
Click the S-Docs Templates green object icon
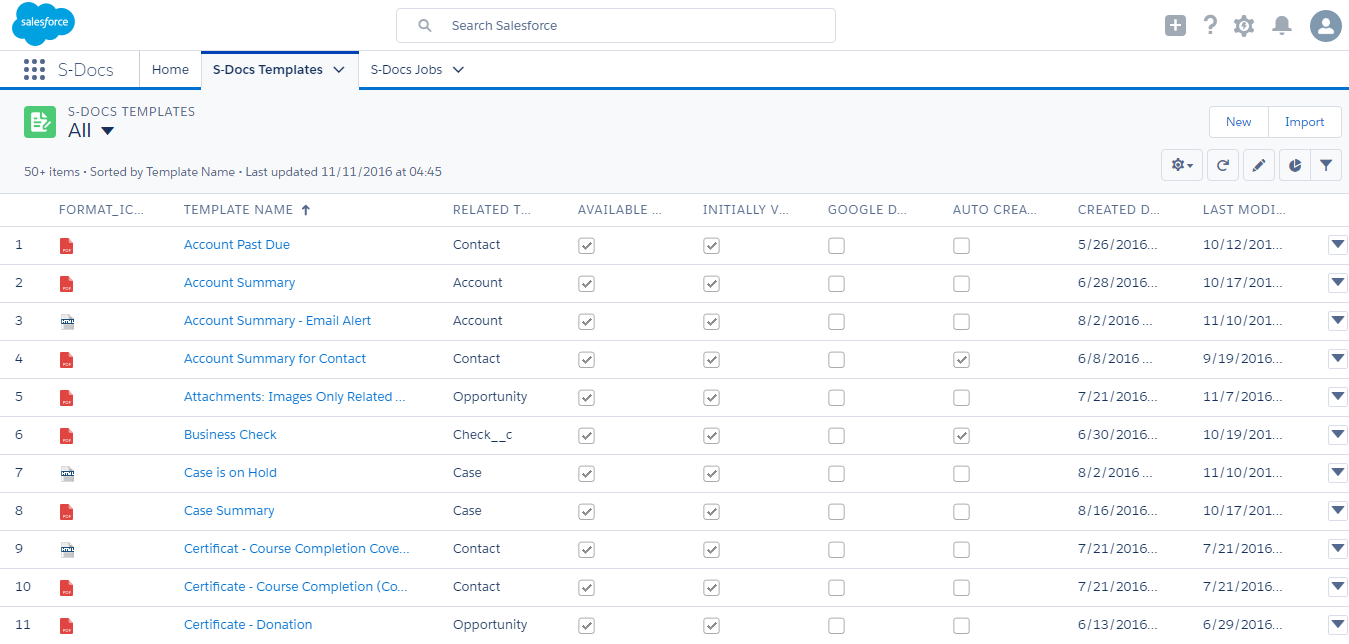coord(40,122)
